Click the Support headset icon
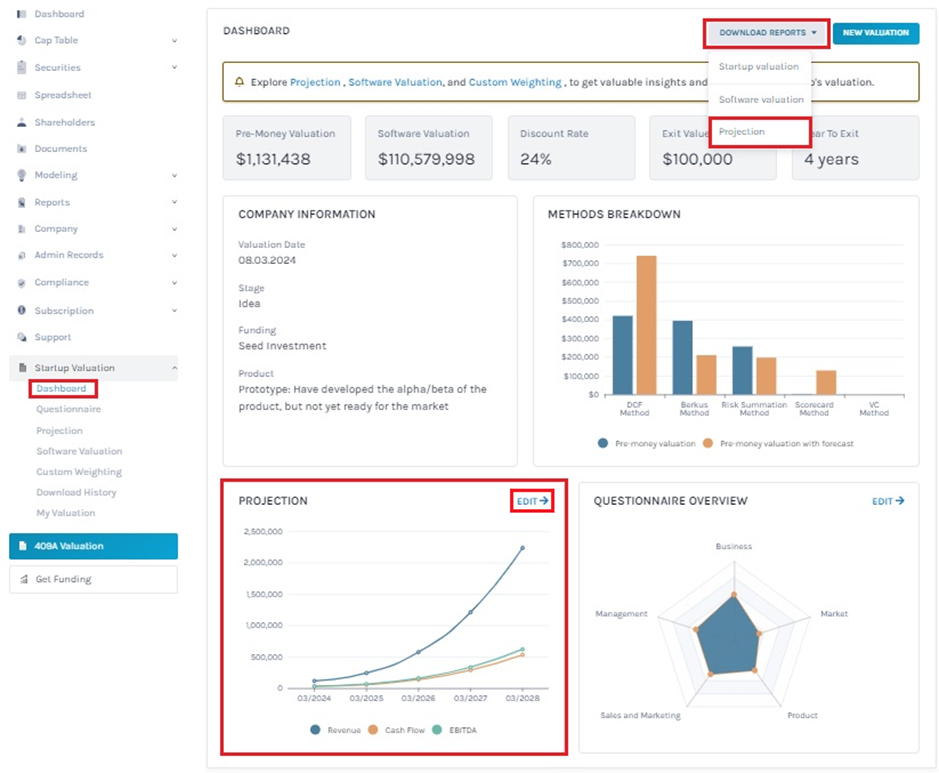The height and width of the screenshot is (773, 939). coord(22,337)
